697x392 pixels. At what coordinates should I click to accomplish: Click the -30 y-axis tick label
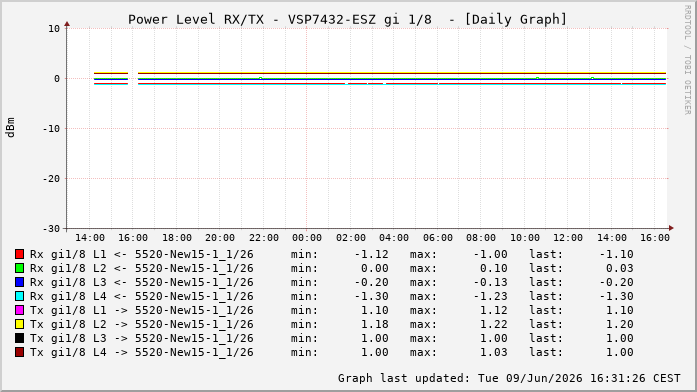(51, 229)
